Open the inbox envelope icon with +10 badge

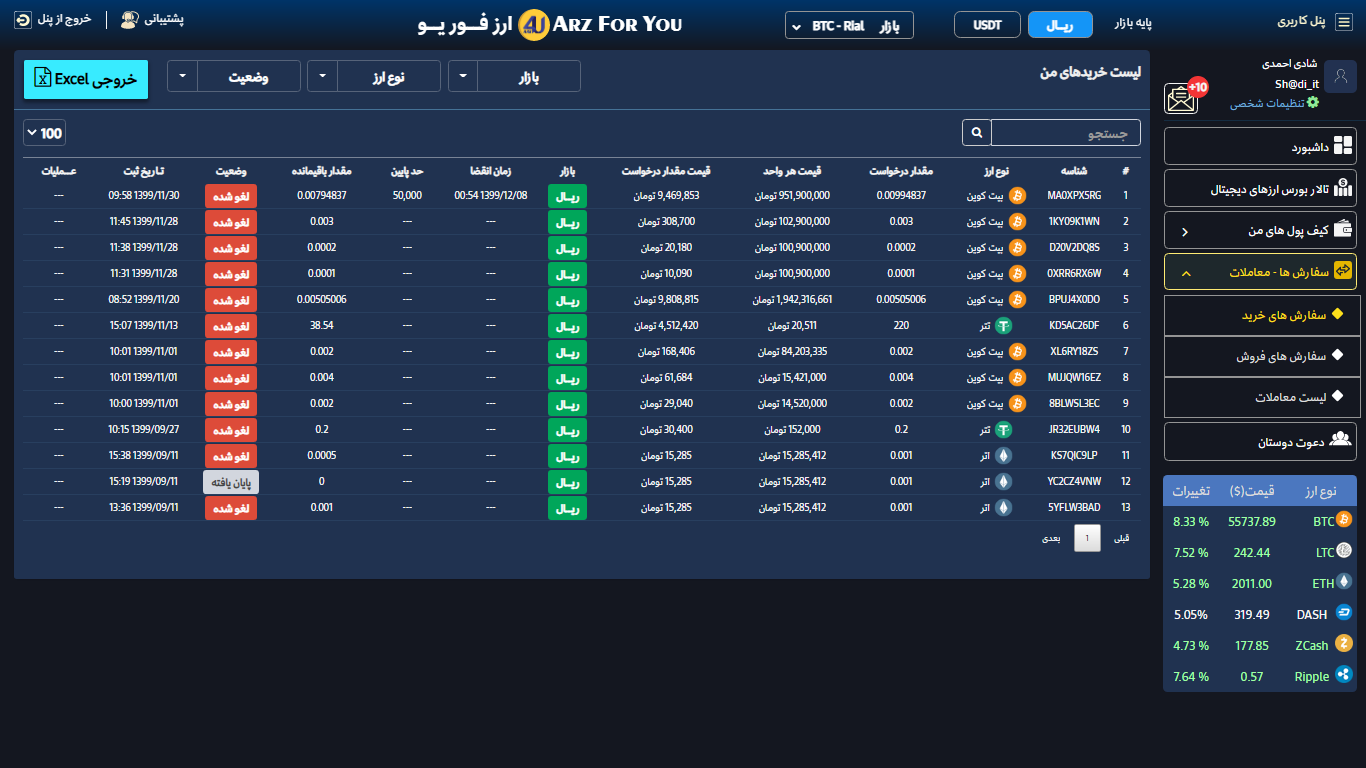point(1183,97)
